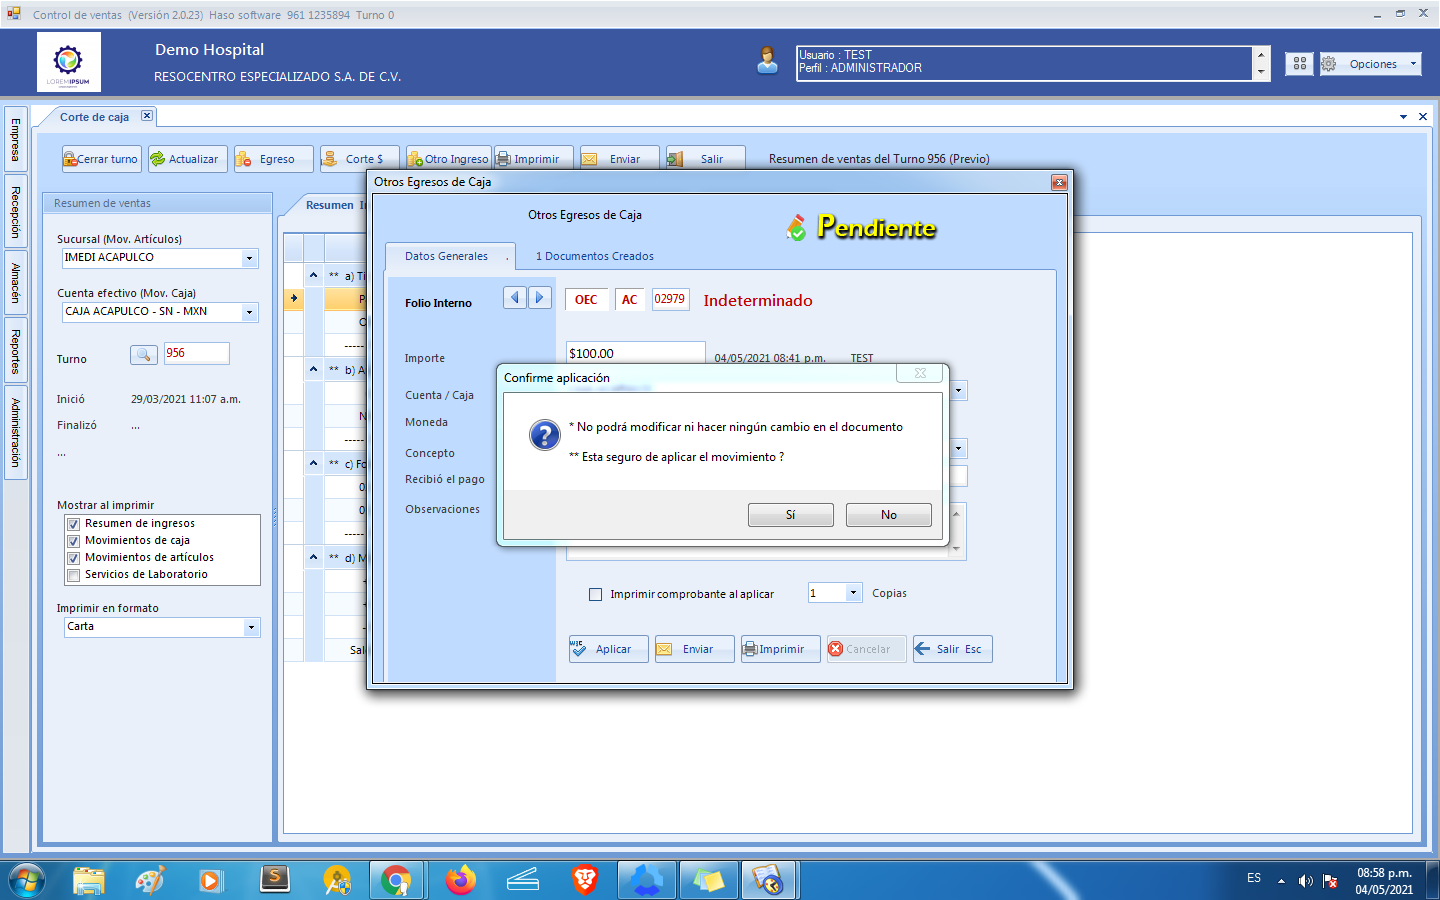The image size is (1440, 900).
Task: Click the Turno search magnifier icon
Action: point(144,354)
